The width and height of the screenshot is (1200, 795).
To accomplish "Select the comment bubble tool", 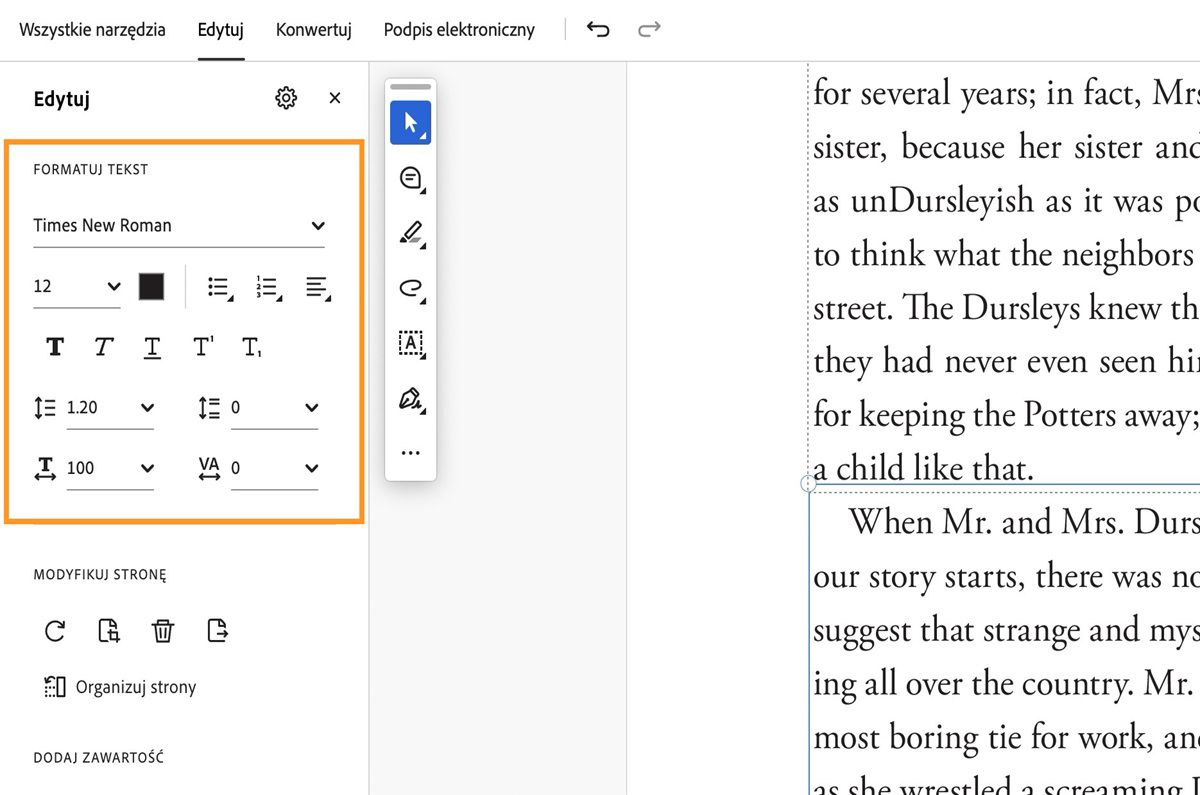I will click(410, 179).
